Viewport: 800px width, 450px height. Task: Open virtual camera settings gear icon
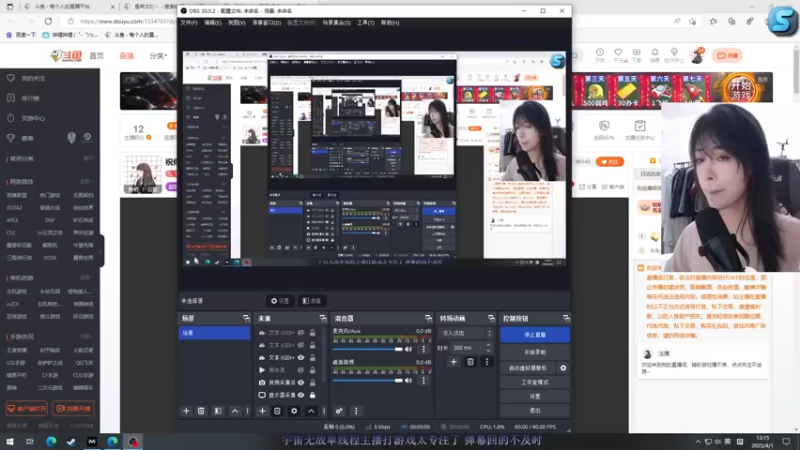[x=563, y=368]
